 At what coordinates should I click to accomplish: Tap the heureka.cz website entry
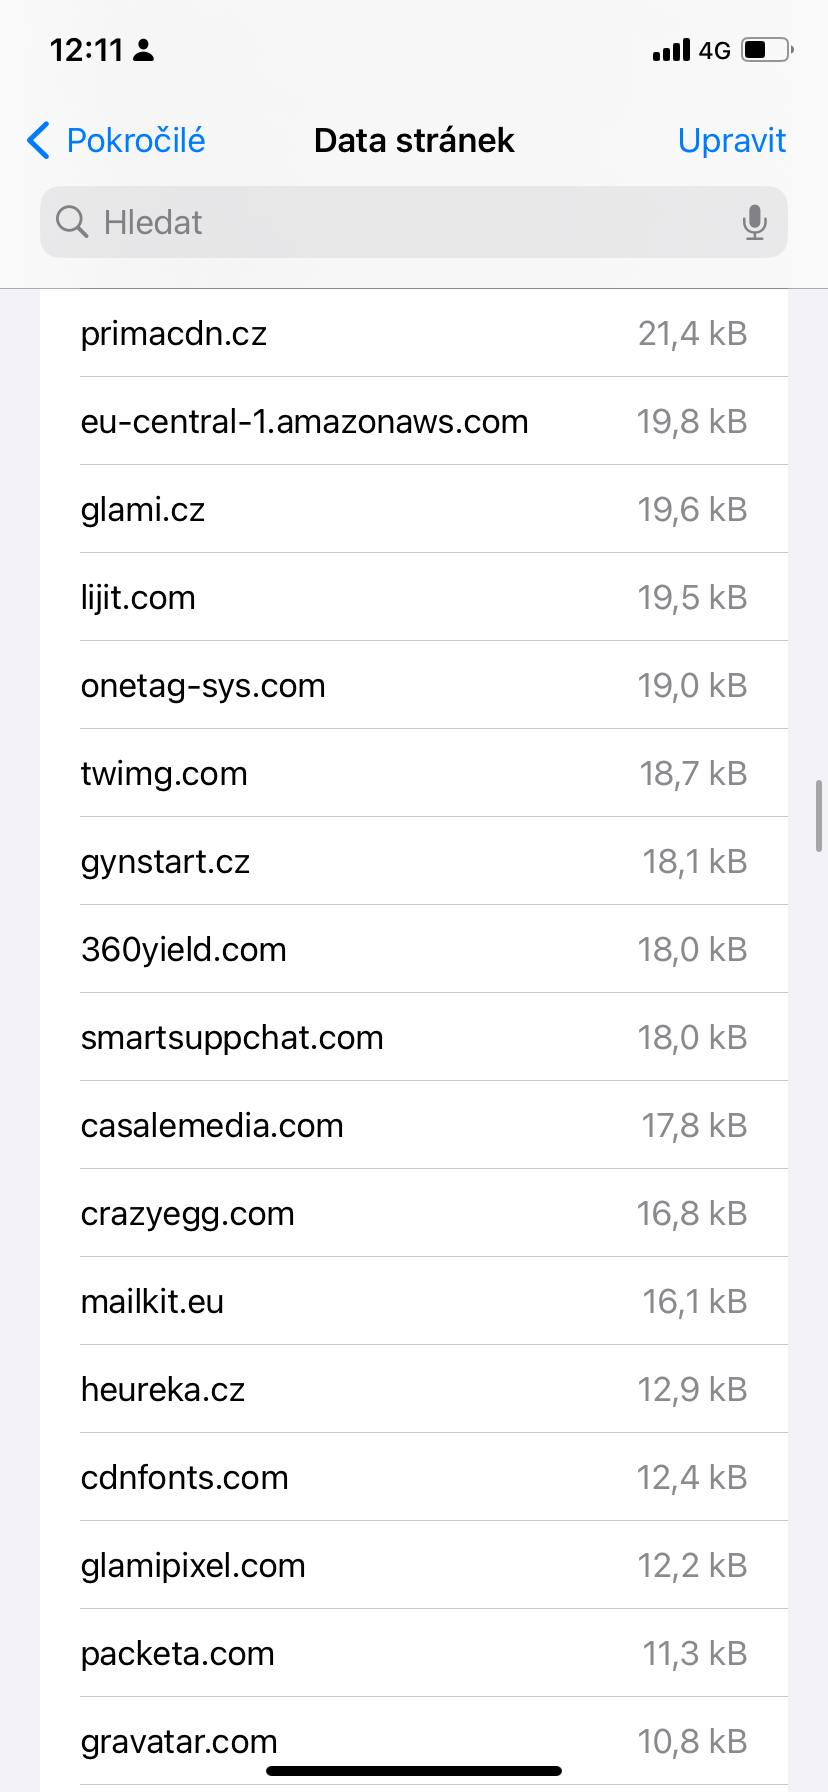pos(414,1389)
